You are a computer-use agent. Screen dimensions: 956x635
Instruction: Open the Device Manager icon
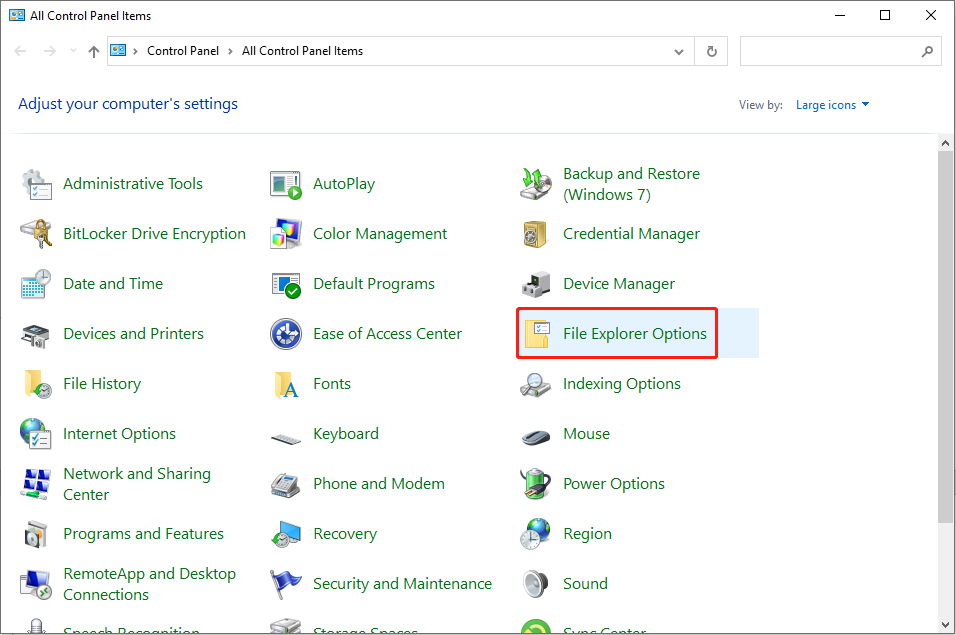(536, 284)
